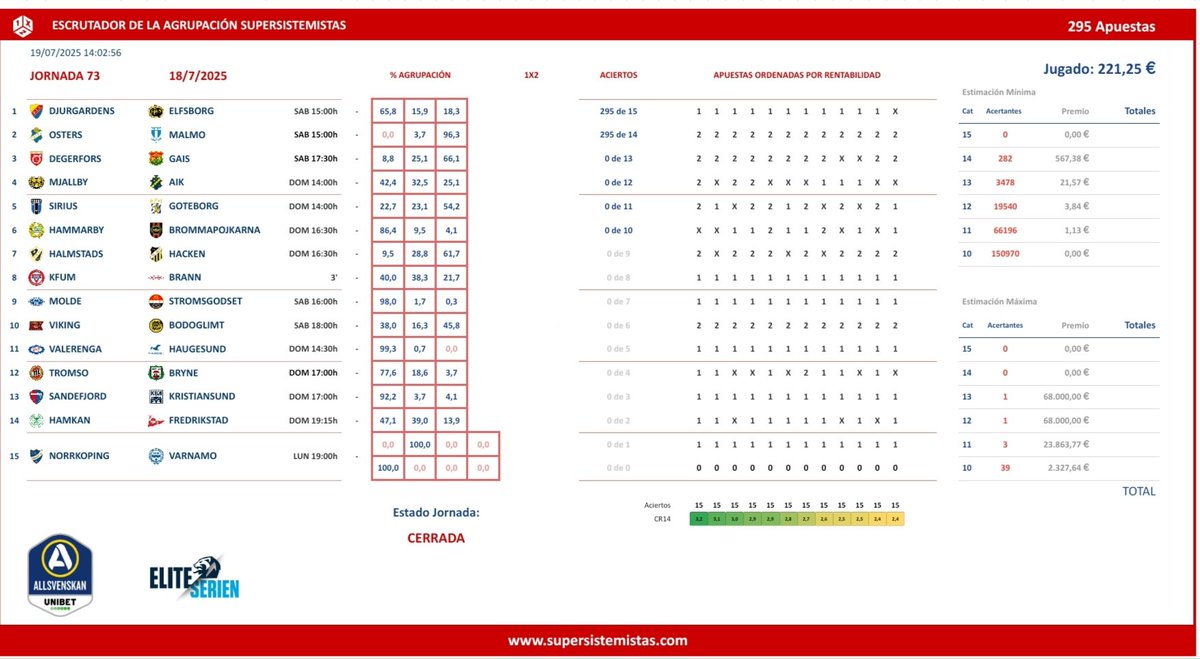Click the FREDRIKSTAD team name

(198, 421)
